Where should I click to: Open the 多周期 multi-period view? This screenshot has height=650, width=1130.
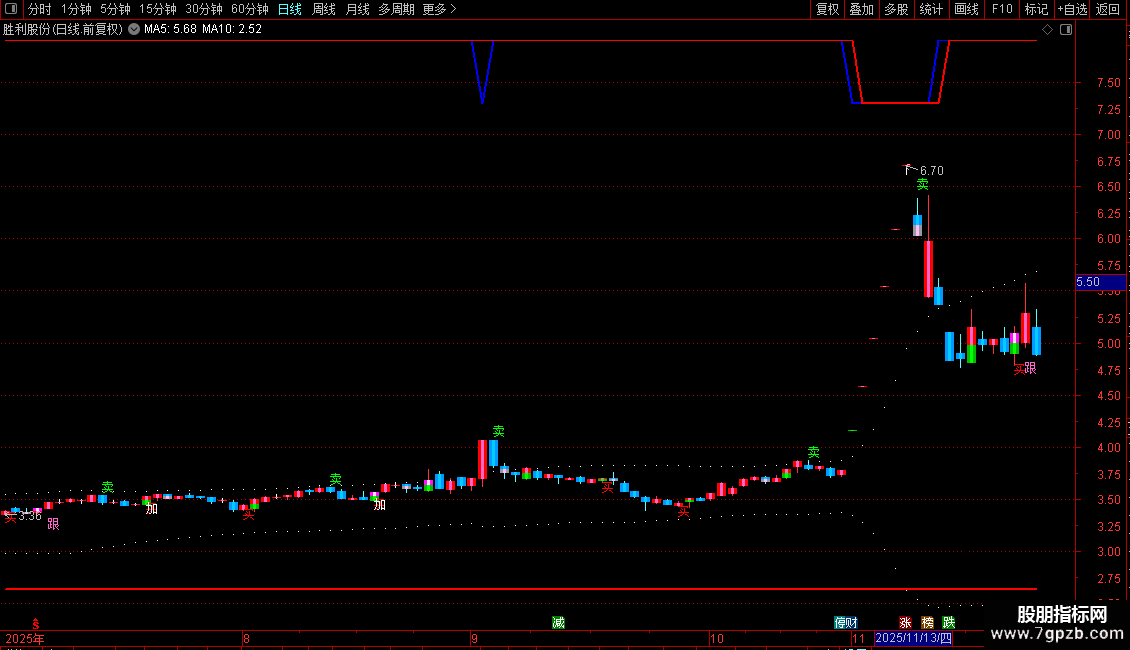[396, 9]
